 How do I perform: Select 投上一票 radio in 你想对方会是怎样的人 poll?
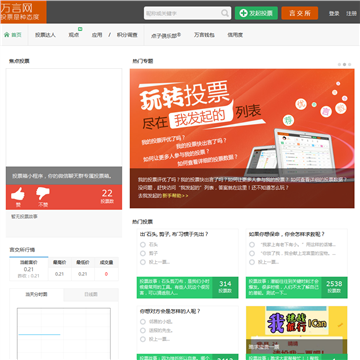[x=143, y=339]
